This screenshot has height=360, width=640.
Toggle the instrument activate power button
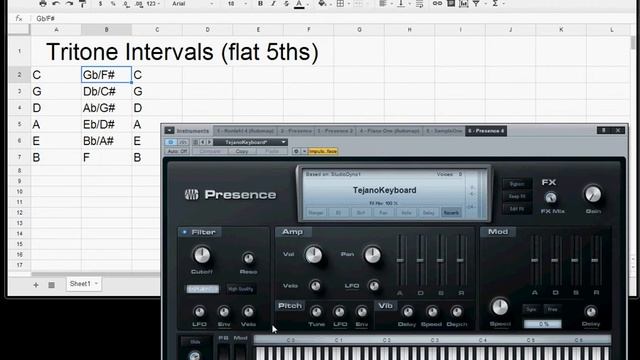coord(171,142)
